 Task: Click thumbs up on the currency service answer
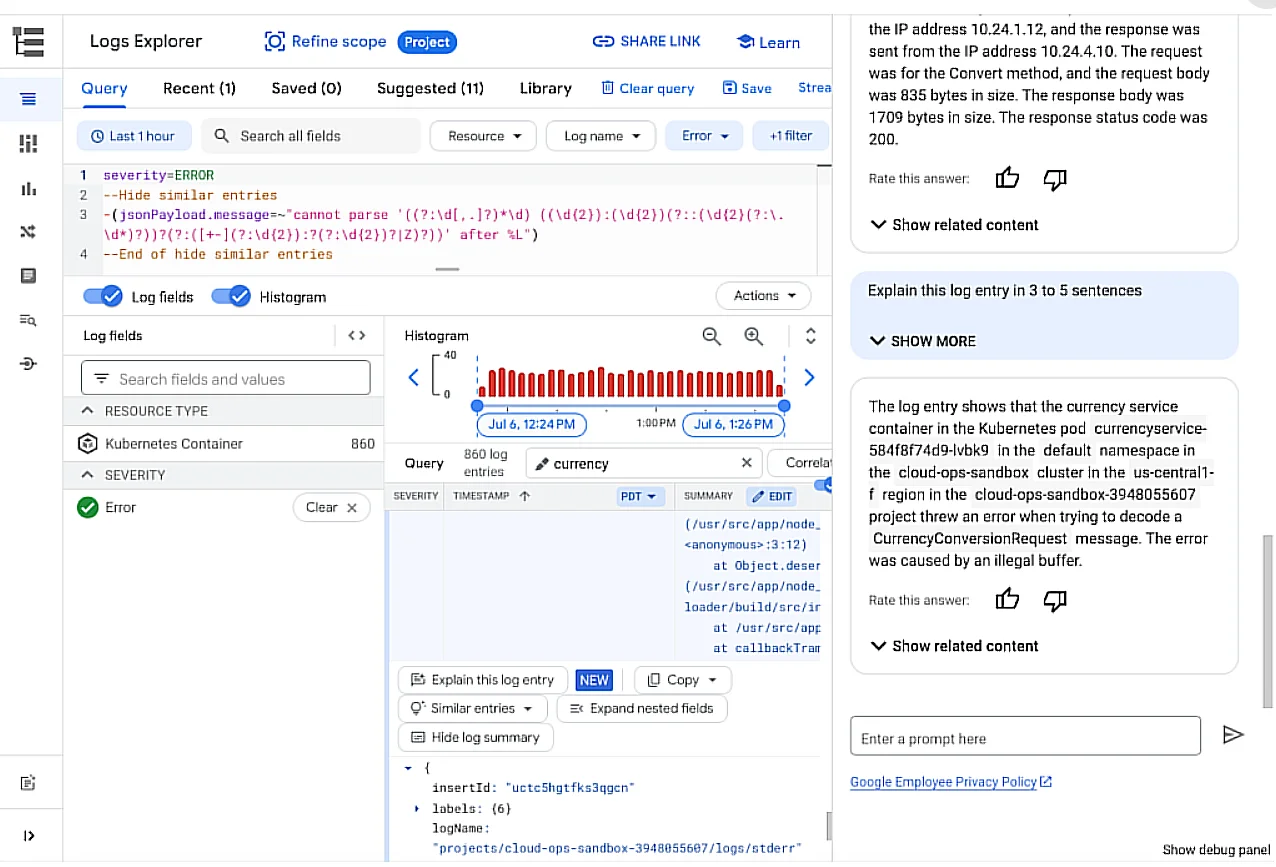(x=1007, y=600)
